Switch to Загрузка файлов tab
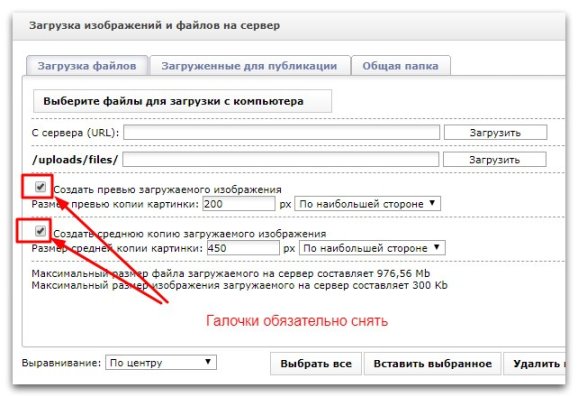The height and width of the screenshot is (396, 578). pos(87,66)
